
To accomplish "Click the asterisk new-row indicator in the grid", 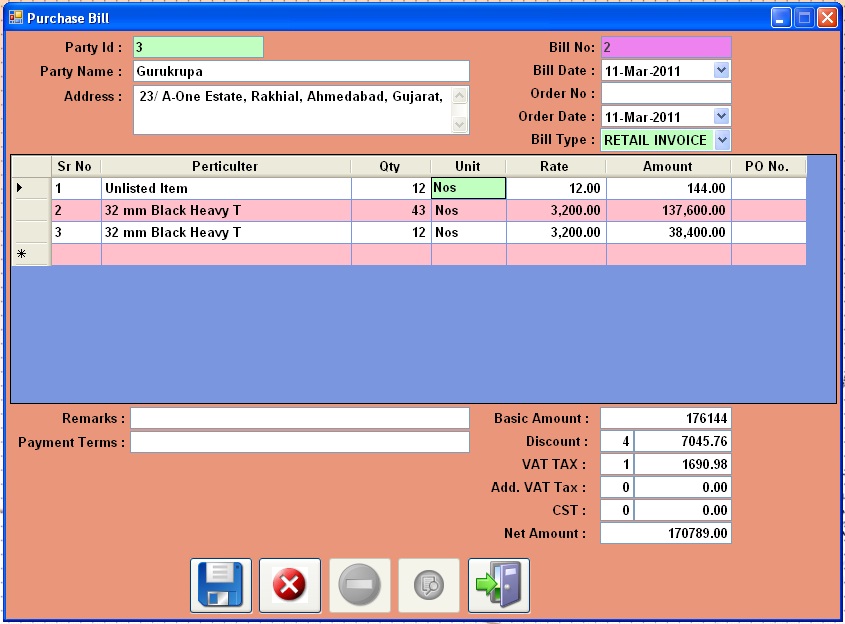I will [x=22, y=256].
